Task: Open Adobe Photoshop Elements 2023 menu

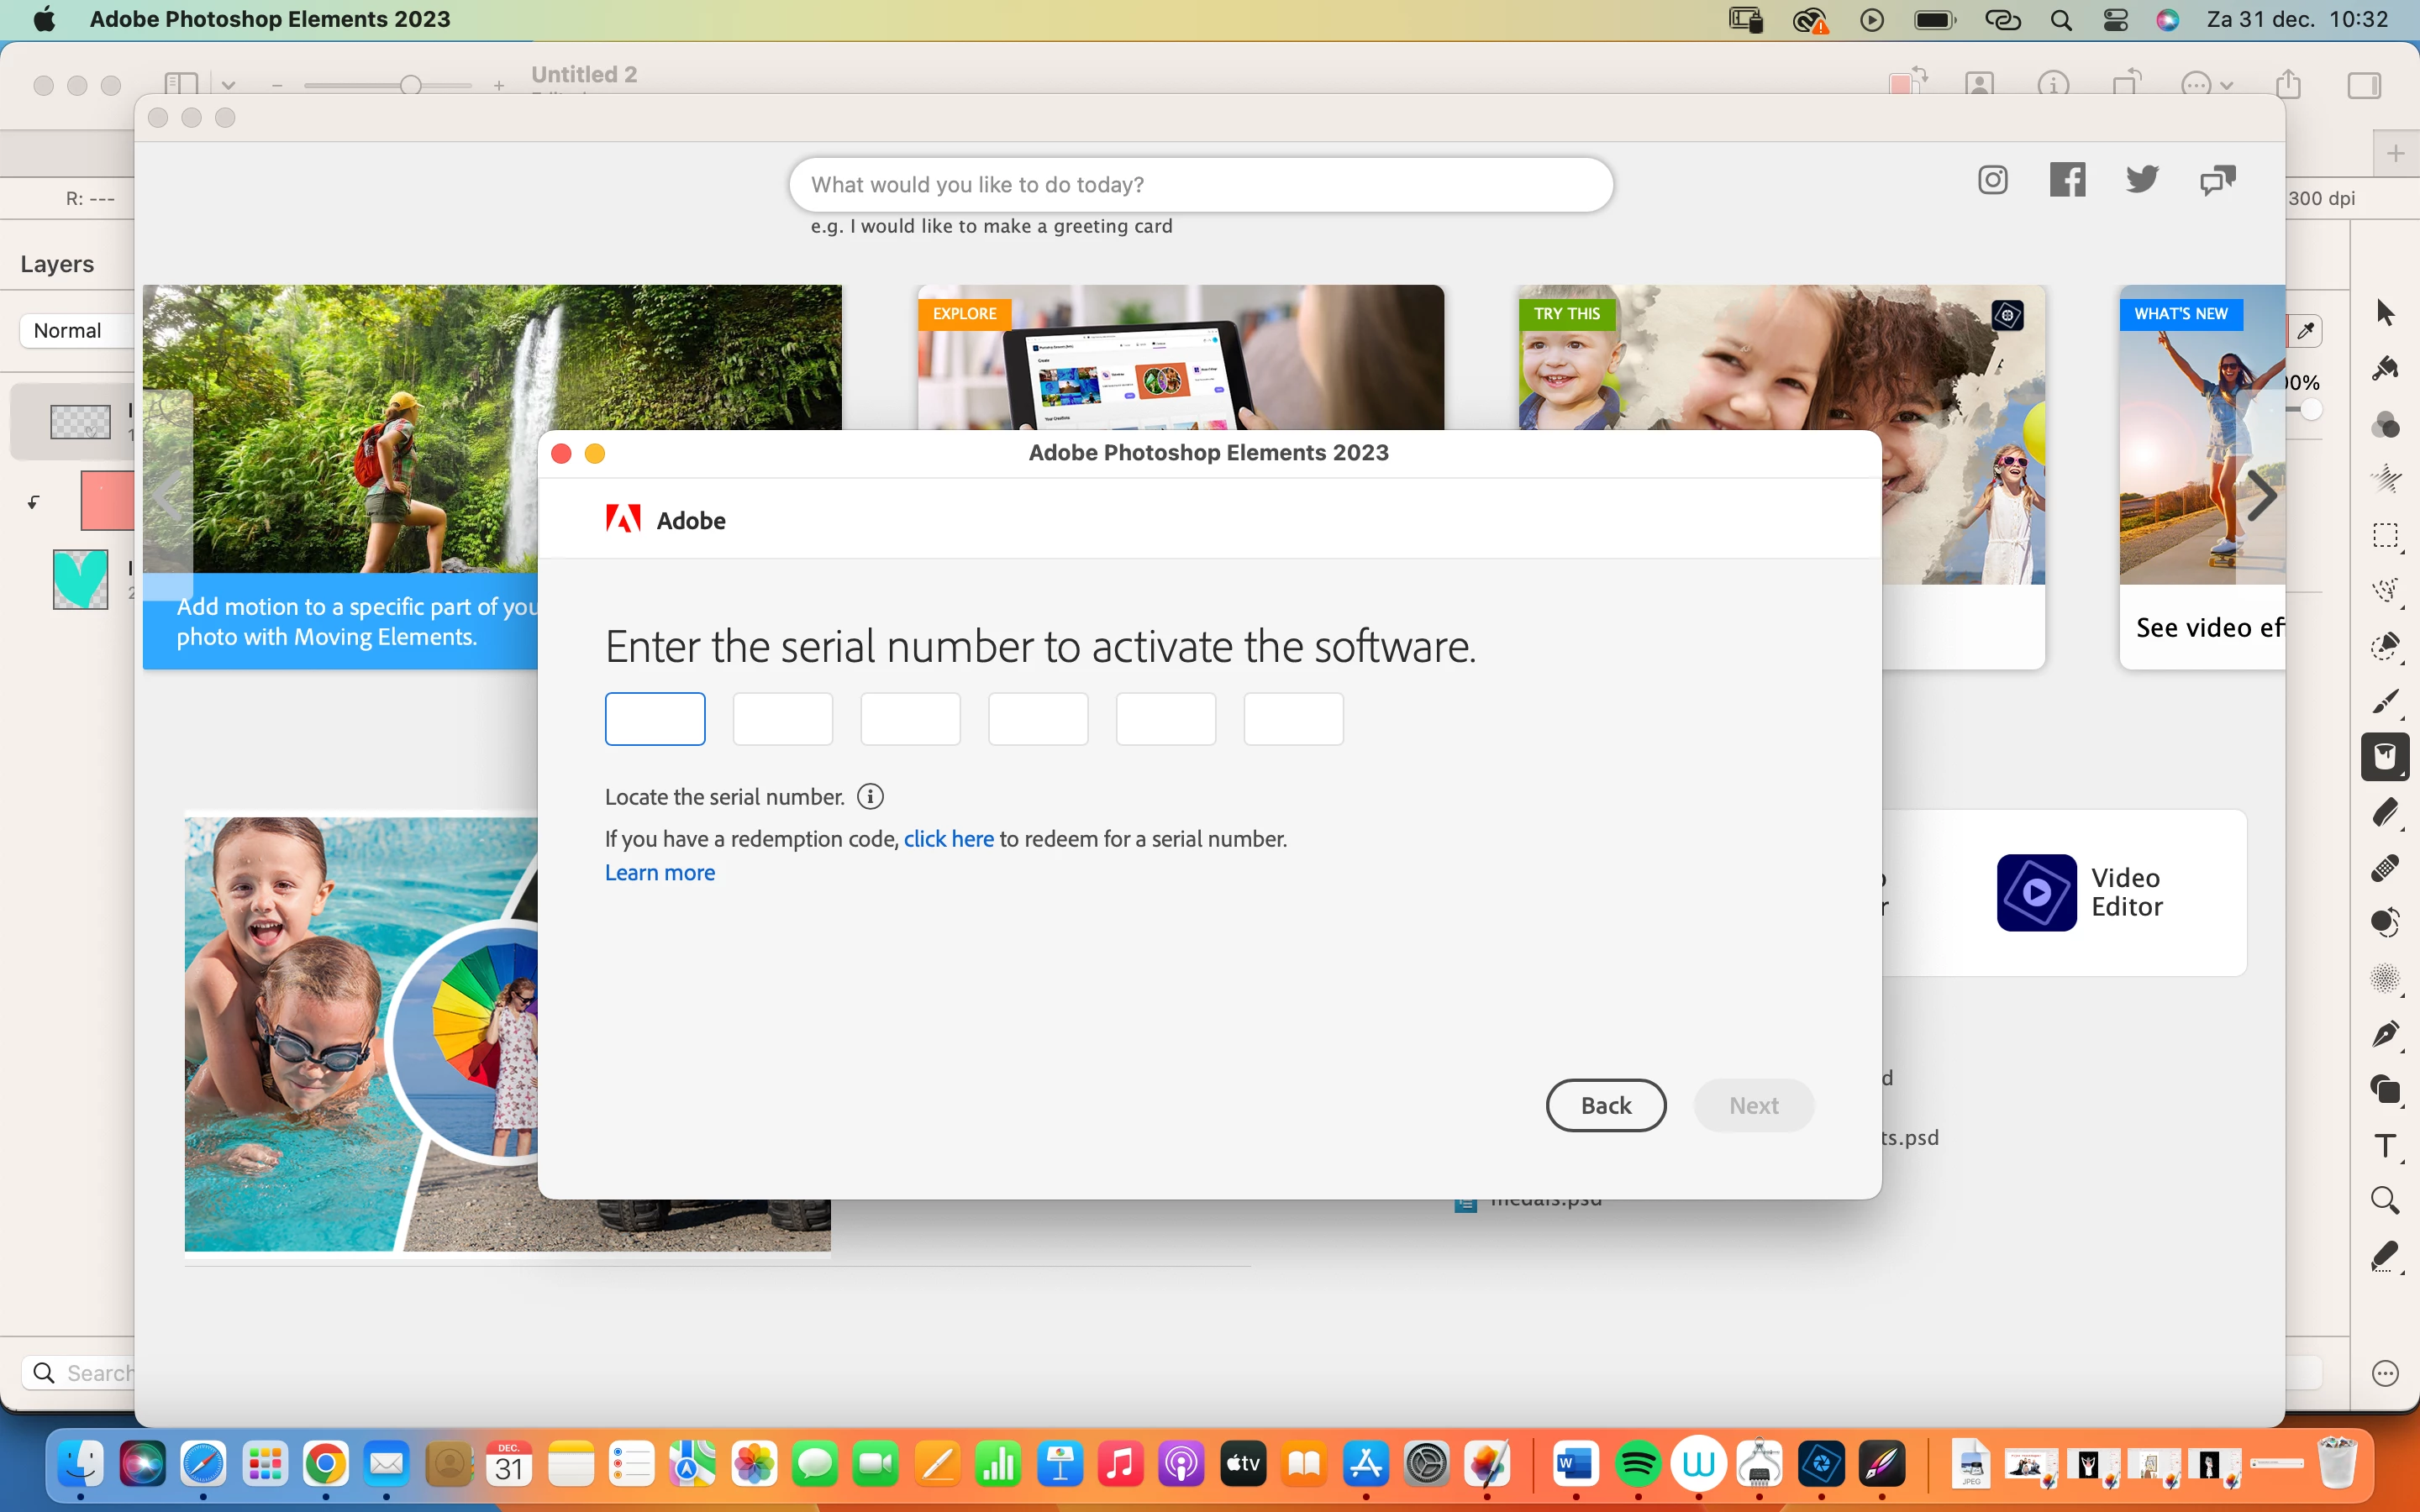Action: pos(270,19)
